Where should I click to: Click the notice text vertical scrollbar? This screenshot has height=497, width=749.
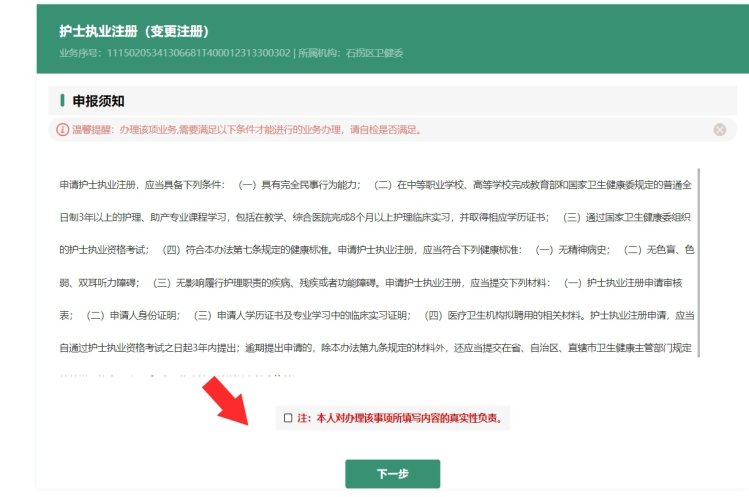(698, 262)
